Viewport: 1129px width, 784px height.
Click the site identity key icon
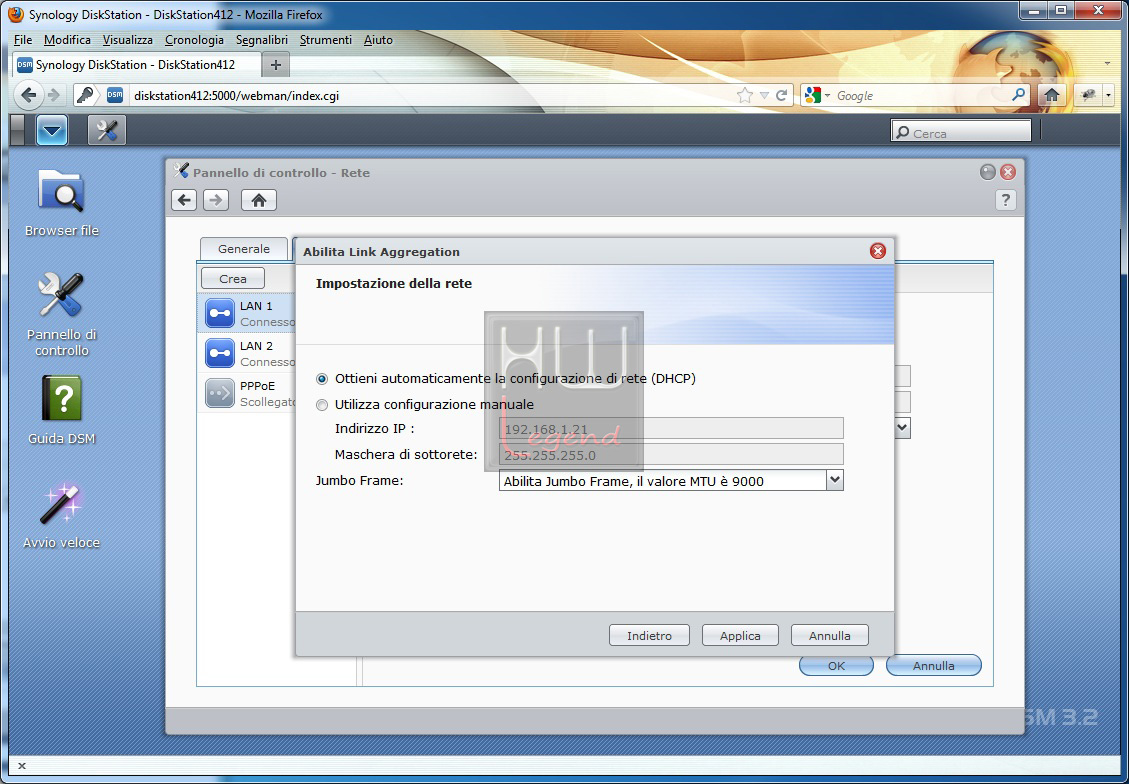coord(85,94)
